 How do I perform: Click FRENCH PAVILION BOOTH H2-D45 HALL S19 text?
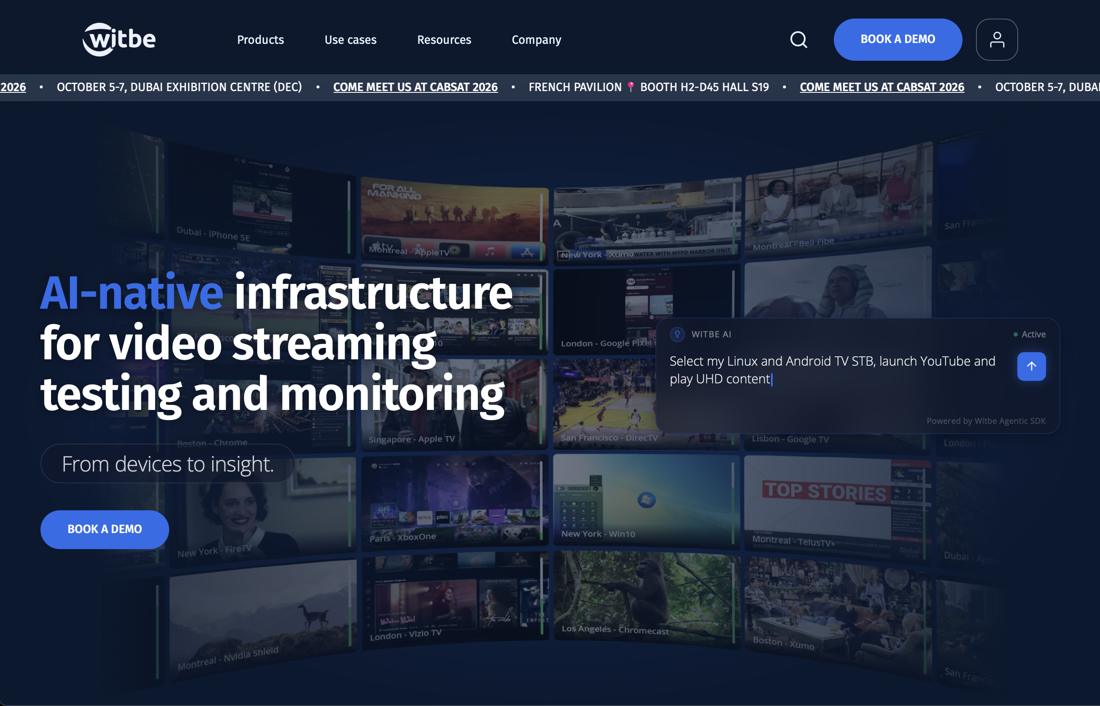649,87
